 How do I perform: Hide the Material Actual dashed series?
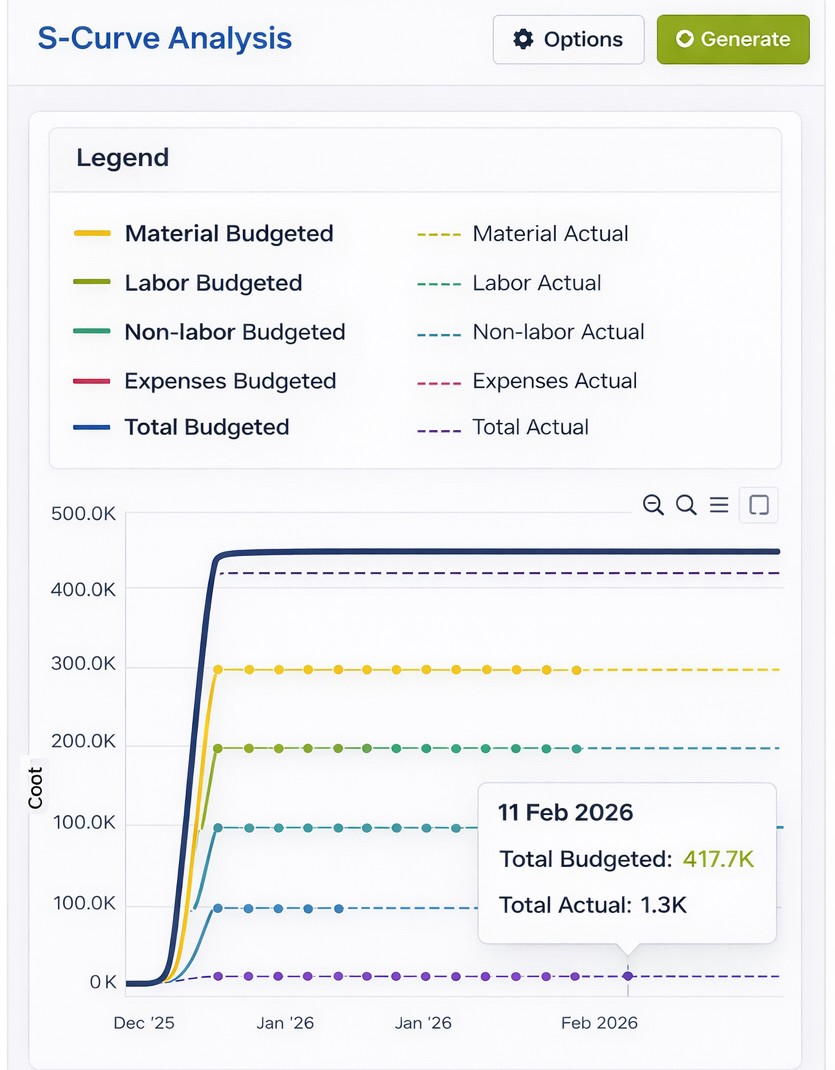(550, 234)
